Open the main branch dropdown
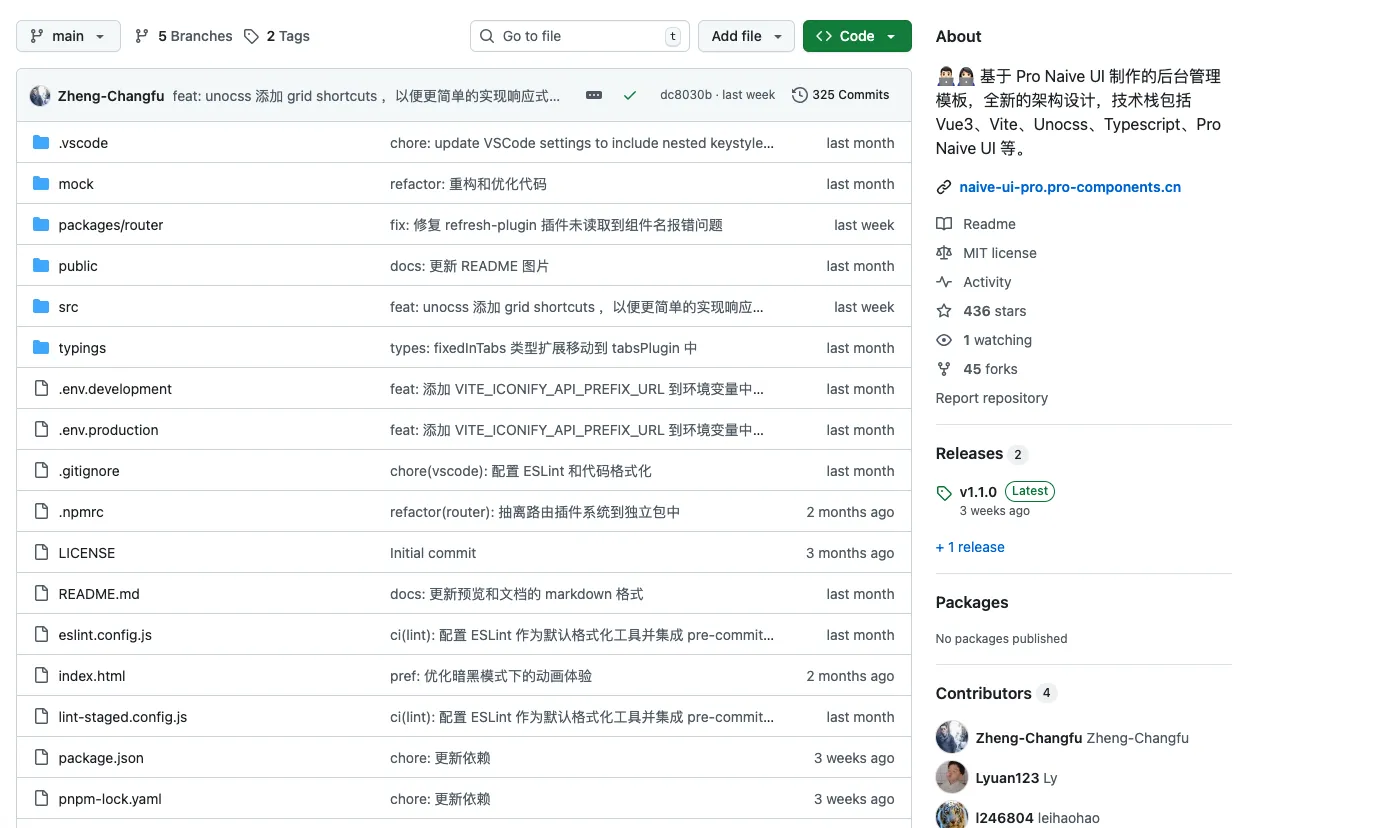Viewport: 1382px width, 828px height. (67, 35)
